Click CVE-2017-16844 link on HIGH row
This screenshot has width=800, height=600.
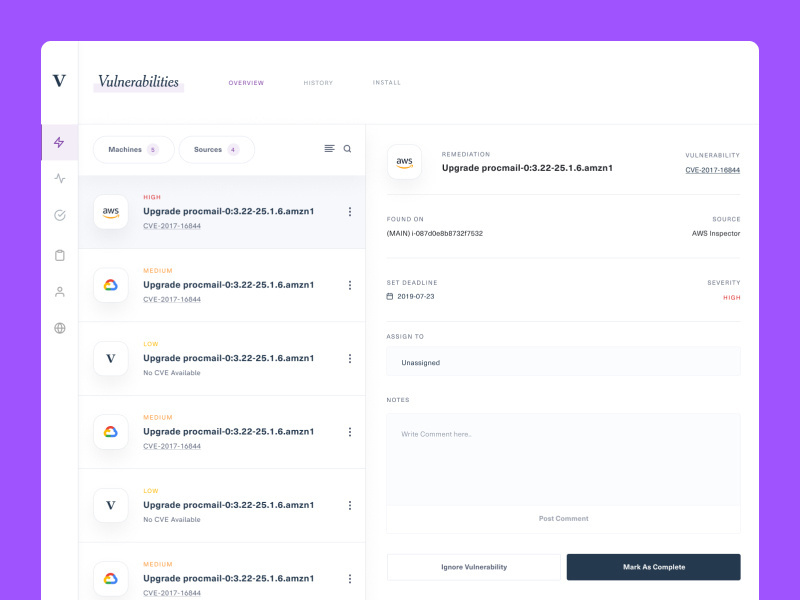pos(172,226)
